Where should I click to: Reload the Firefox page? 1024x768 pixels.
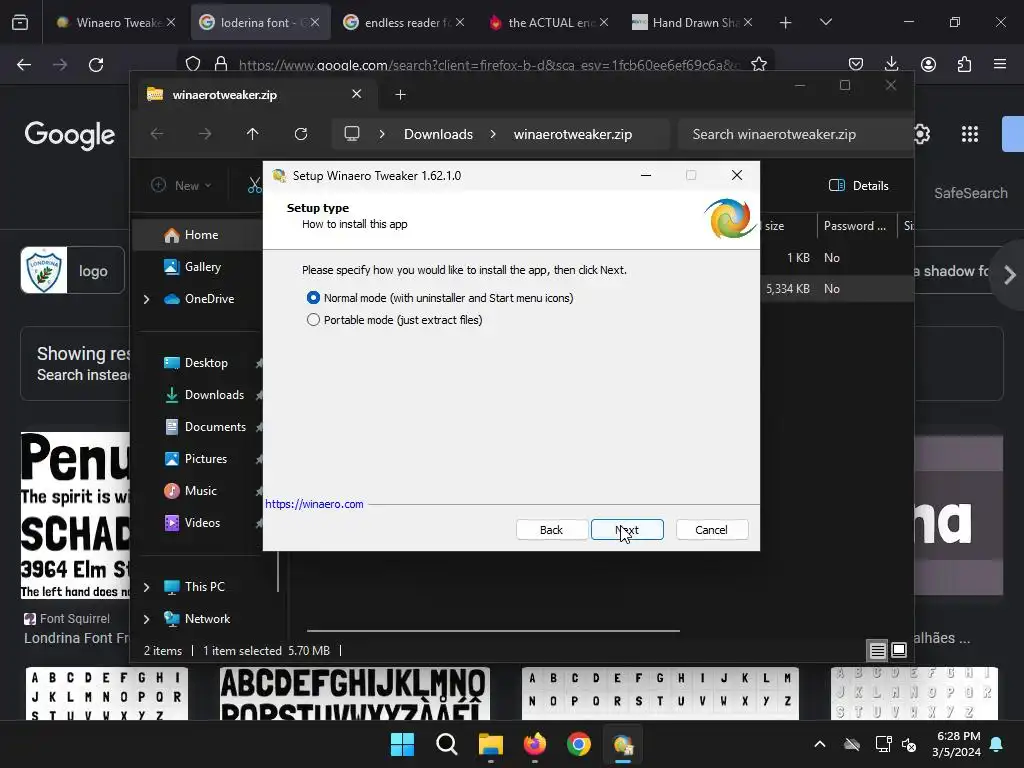click(x=96, y=65)
